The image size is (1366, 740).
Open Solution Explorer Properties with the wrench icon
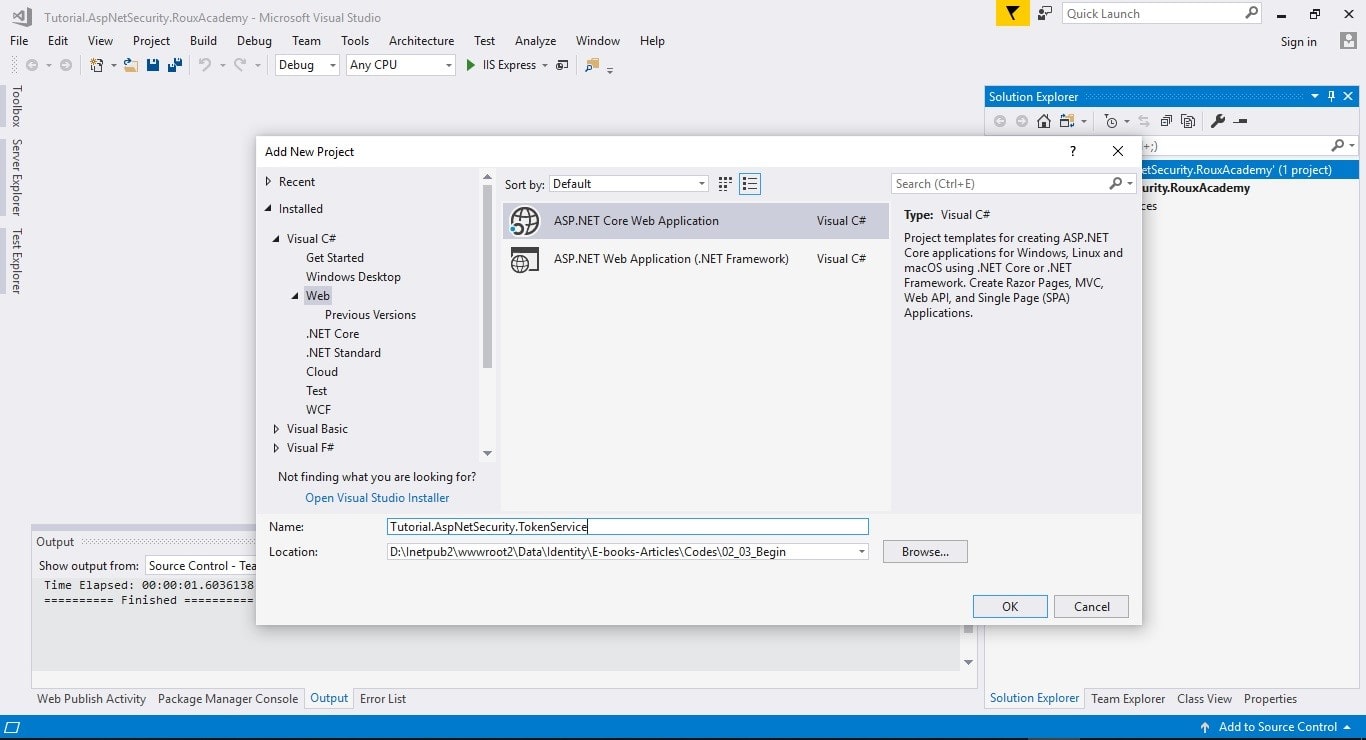click(1217, 120)
